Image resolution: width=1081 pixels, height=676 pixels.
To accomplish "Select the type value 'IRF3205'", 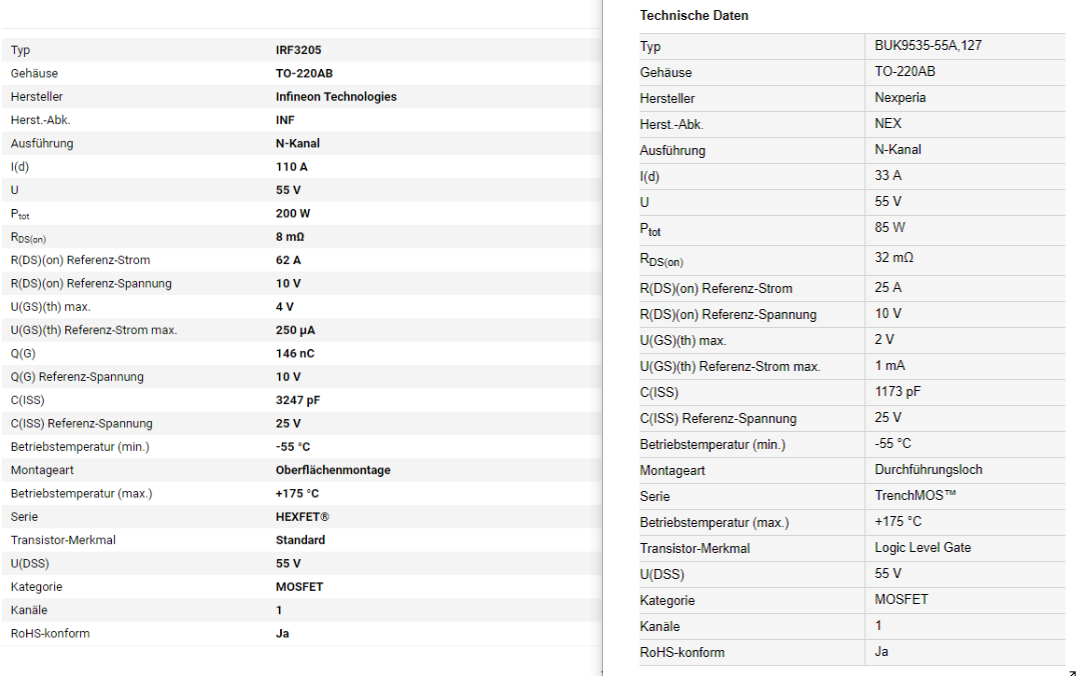I will pos(298,50).
